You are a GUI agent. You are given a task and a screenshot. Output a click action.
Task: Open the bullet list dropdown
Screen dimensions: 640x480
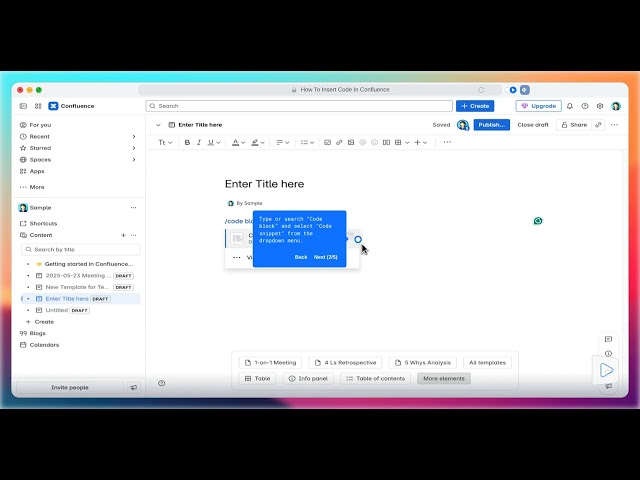(x=307, y=142)
